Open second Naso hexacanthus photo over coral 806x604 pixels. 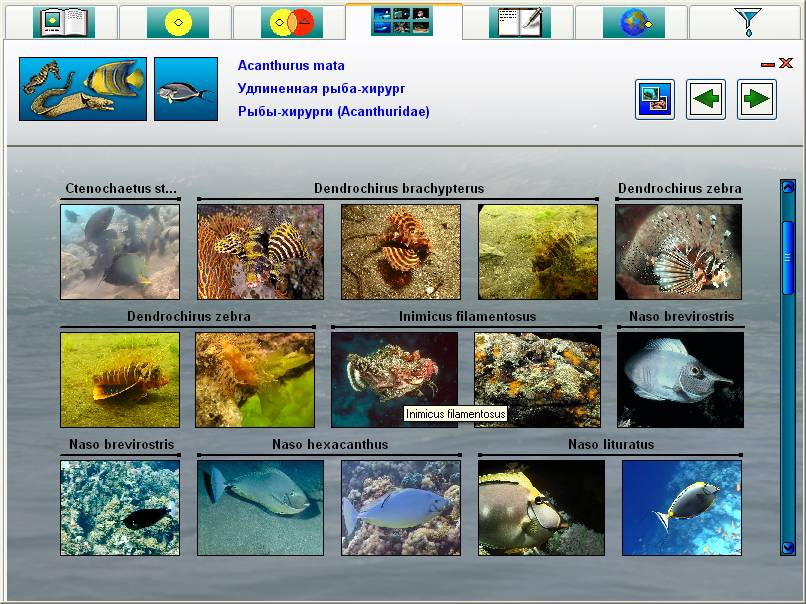(401, 508)
